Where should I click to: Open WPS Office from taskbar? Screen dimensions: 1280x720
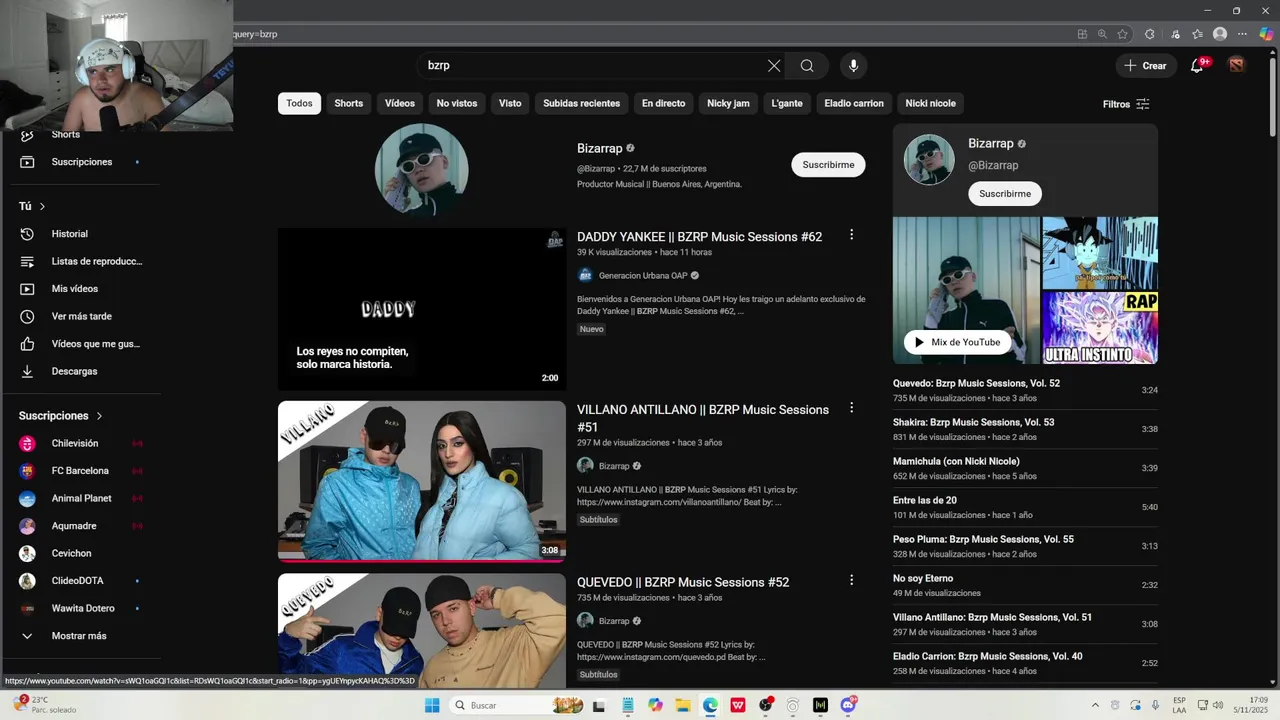(x=738, y=705)
